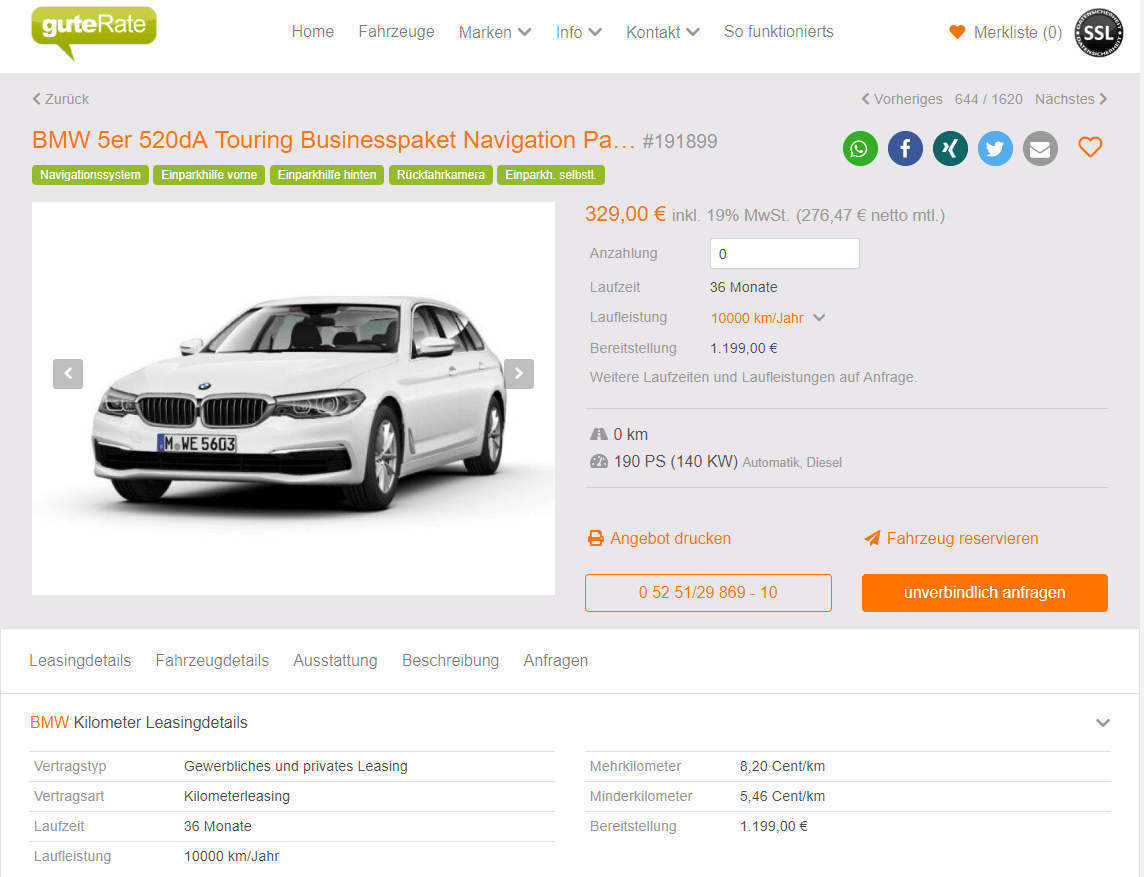This screenshot has width=1144, height=877.
Task: Open the Kontakt dropdown menu
Action: (x=662, y=32)
